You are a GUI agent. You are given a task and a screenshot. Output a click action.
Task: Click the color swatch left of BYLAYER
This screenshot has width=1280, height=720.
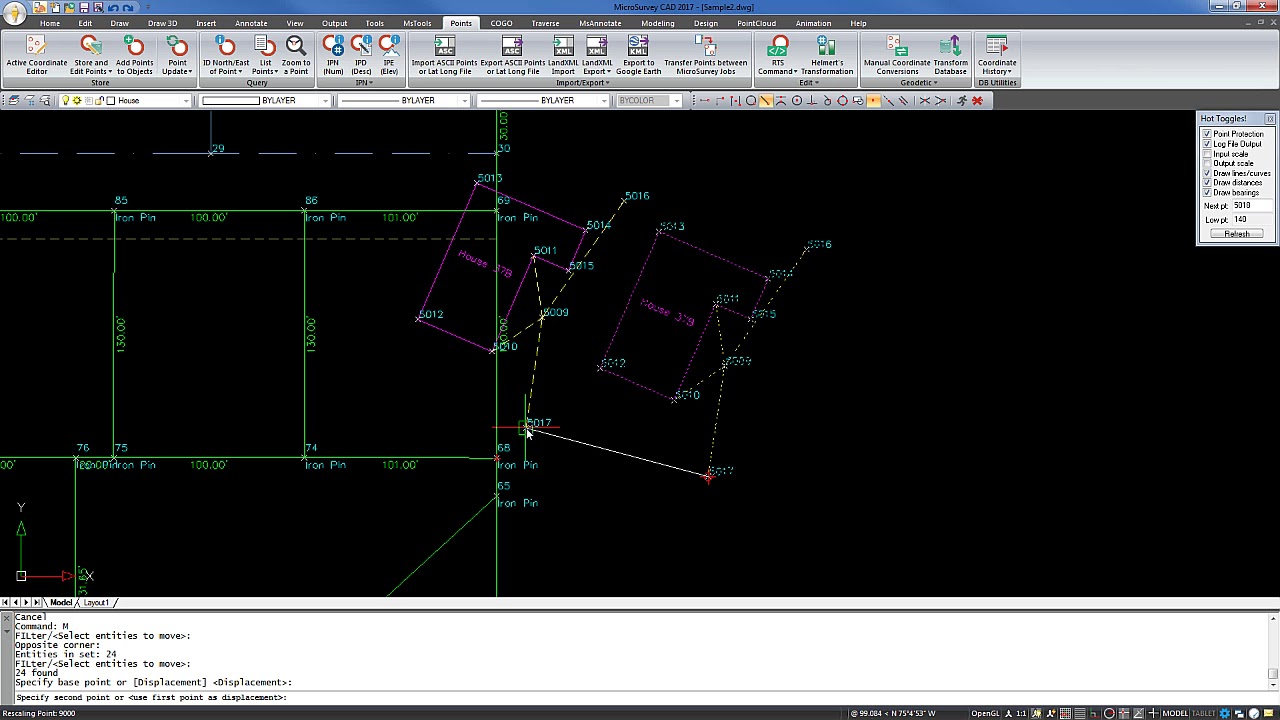click(230, 101)
